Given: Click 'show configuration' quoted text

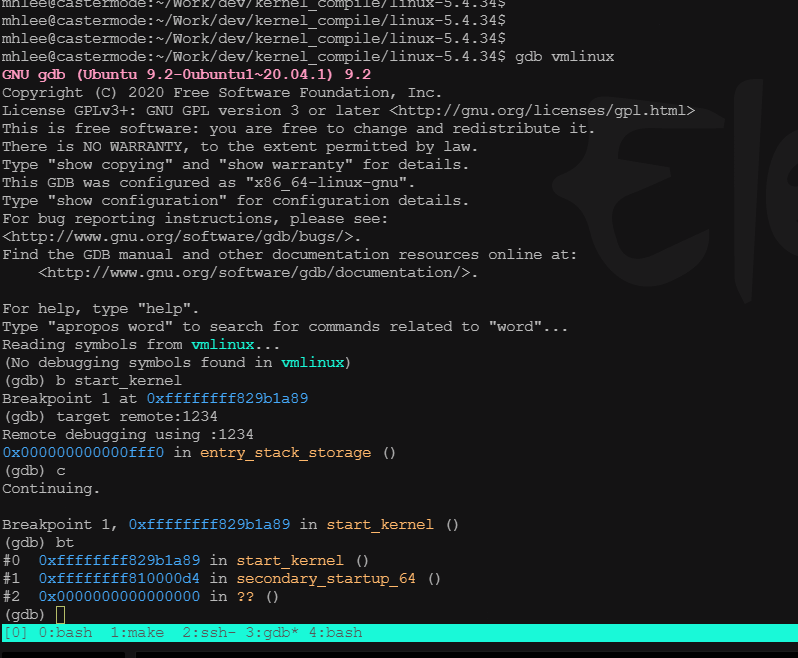Looking at the screenshot, I should coord(137,201).
